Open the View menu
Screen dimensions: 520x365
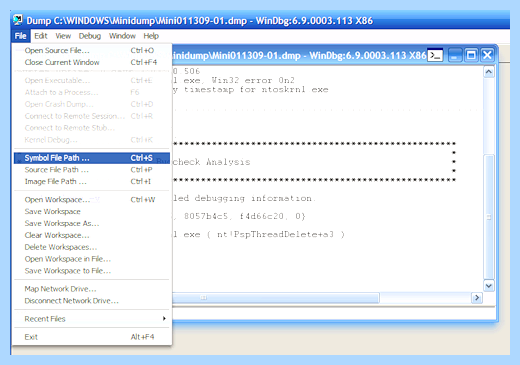point(63,36)
